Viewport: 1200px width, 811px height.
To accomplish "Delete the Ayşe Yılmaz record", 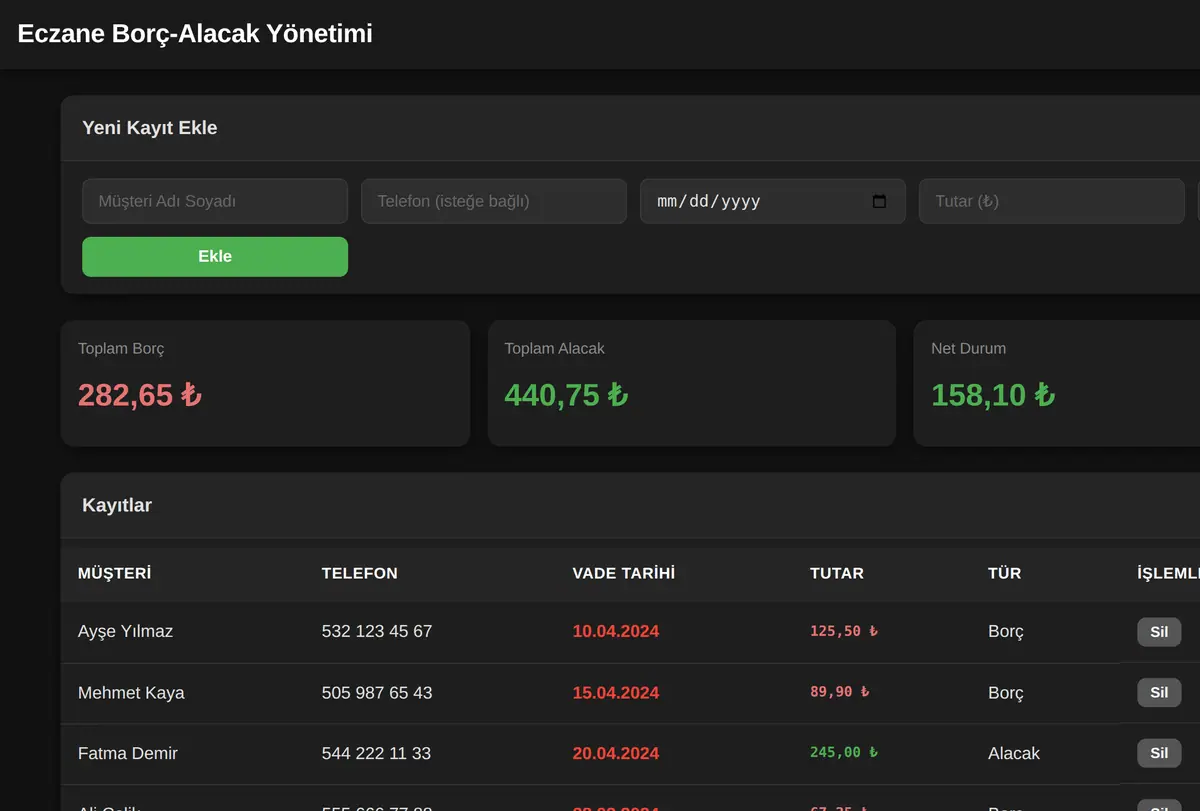I will [1159, 632].
